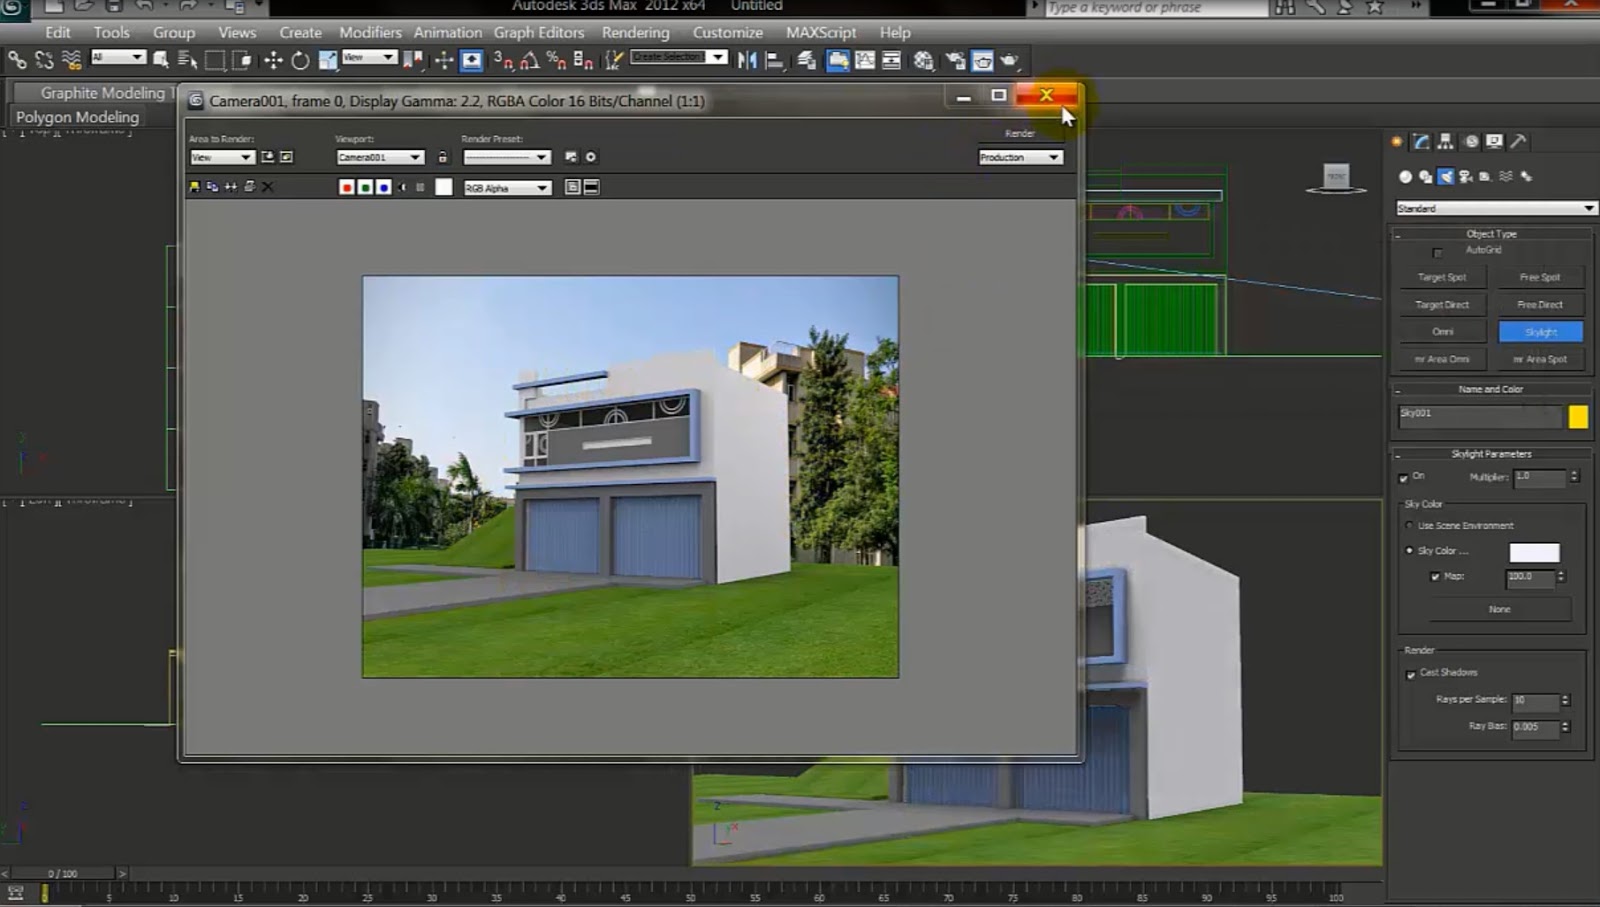Edit the Sky001 name field

pos(1478,413)
